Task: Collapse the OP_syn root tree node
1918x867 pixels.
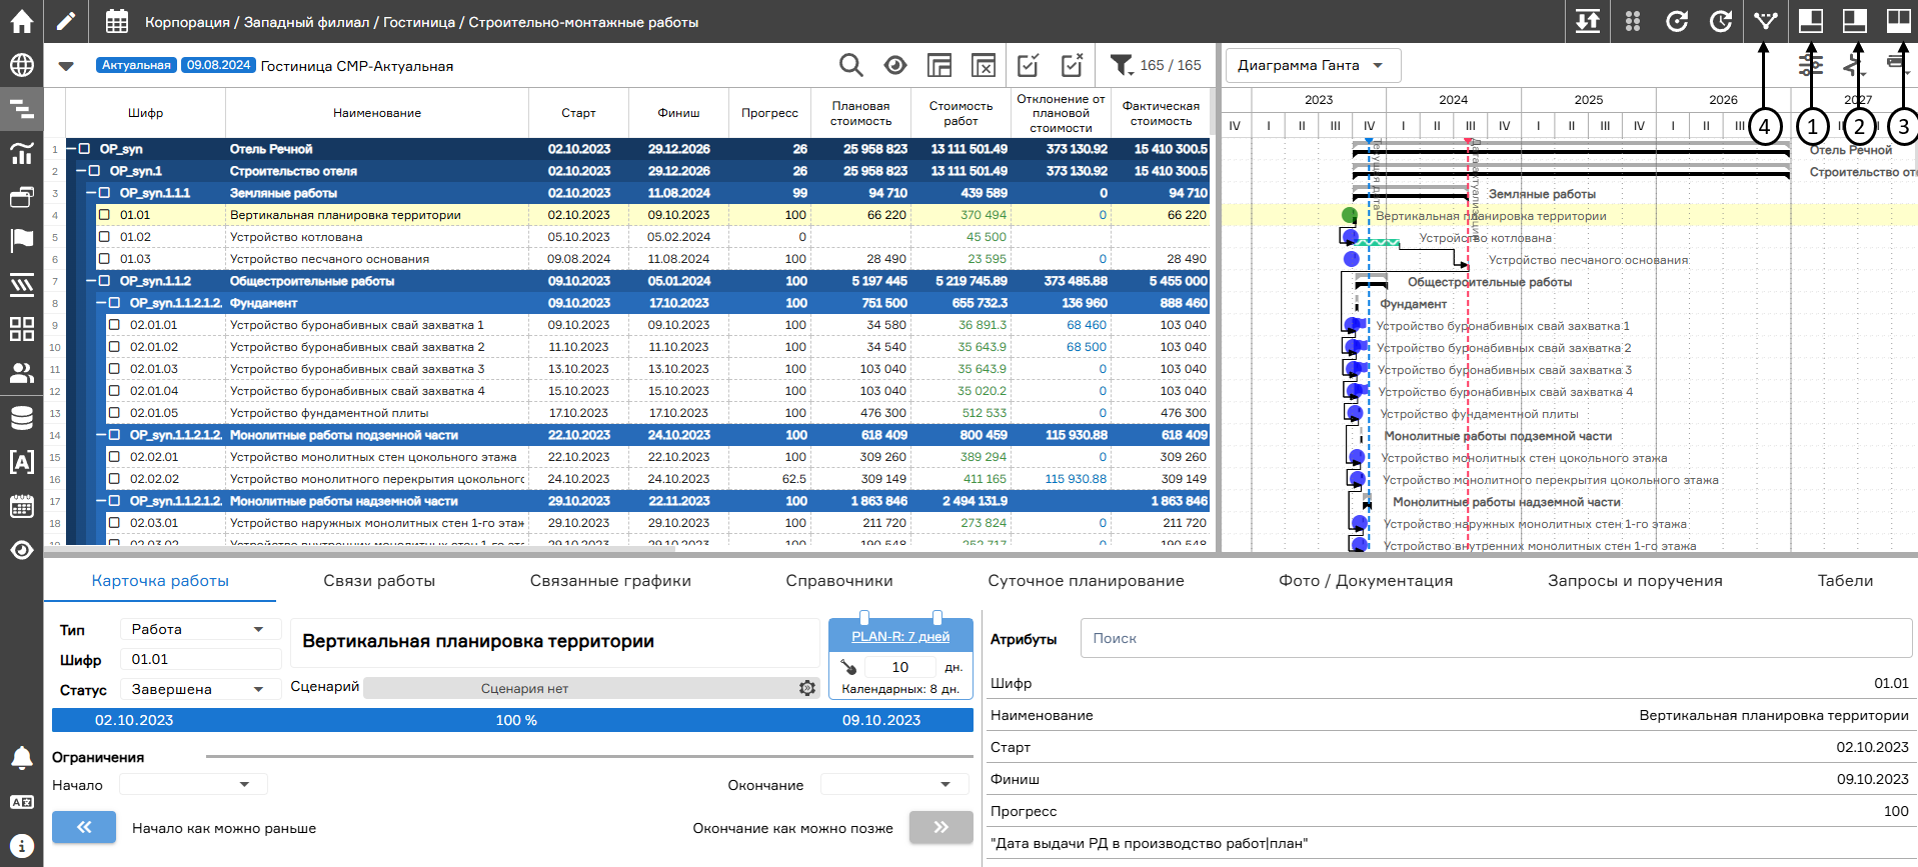Action: click(71, 149)
